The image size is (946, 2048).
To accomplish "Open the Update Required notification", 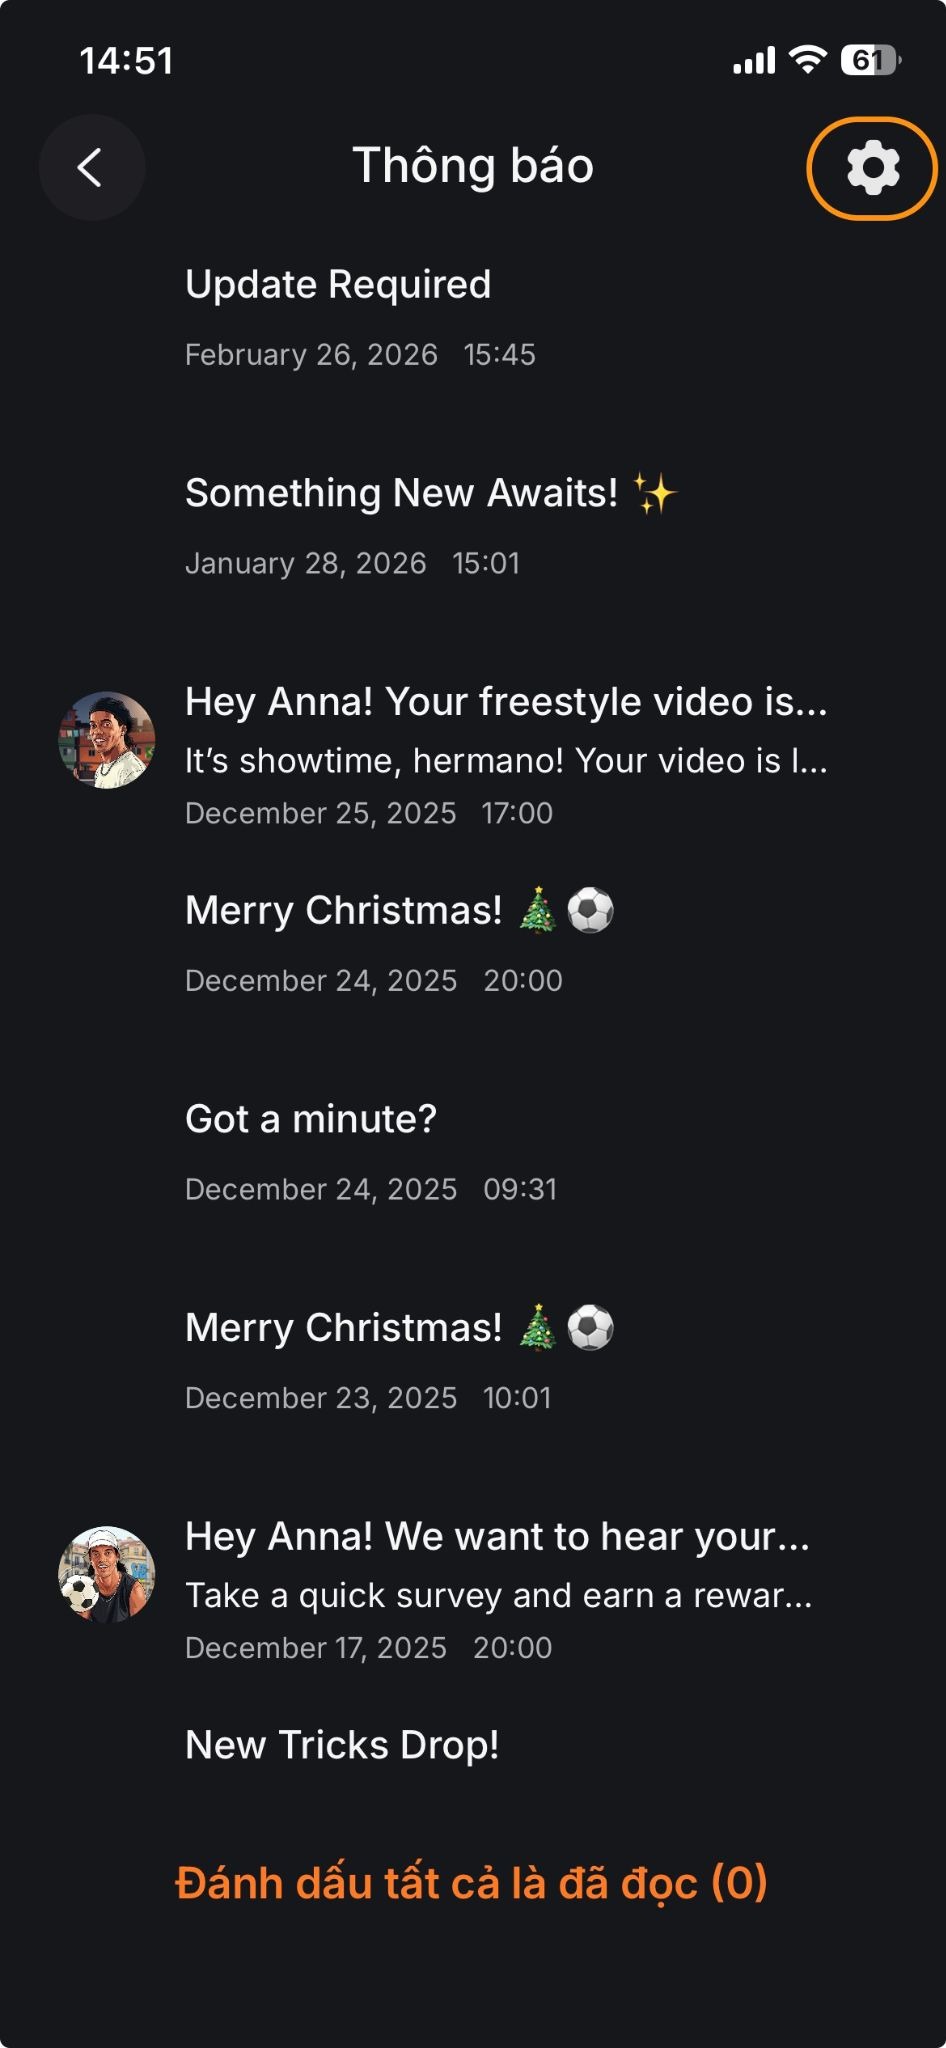I will (338, 285).
